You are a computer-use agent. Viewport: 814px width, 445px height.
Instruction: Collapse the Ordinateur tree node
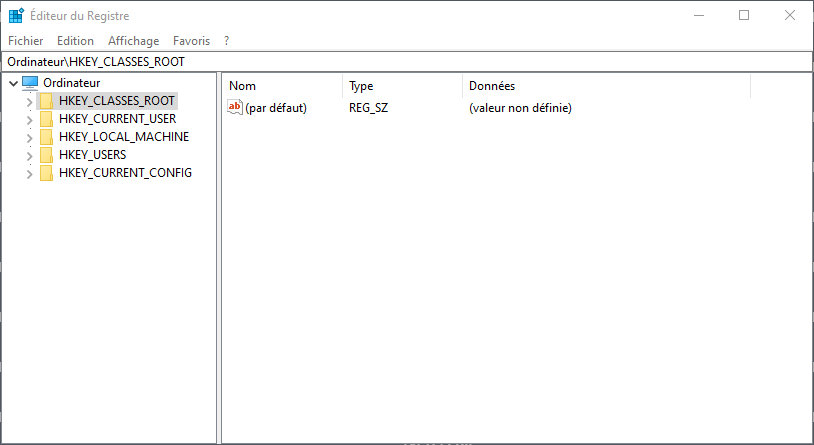coord(12,83)
